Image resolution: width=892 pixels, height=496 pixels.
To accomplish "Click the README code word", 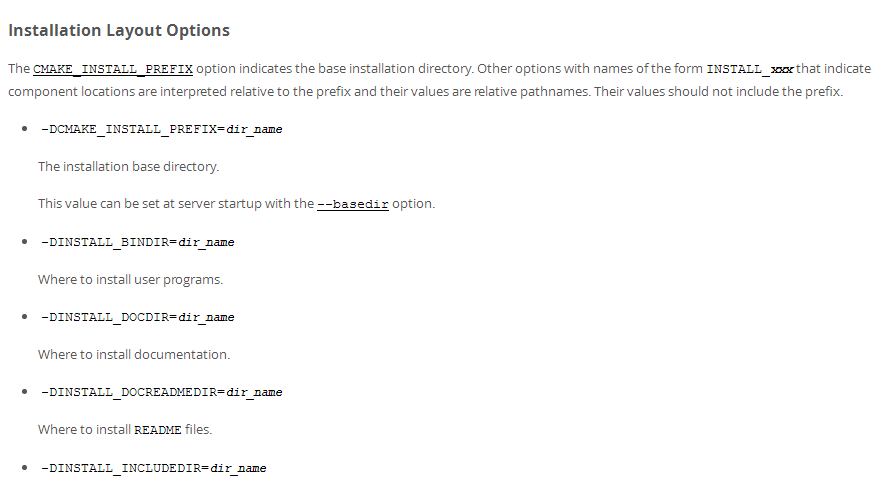I will 158,430.
